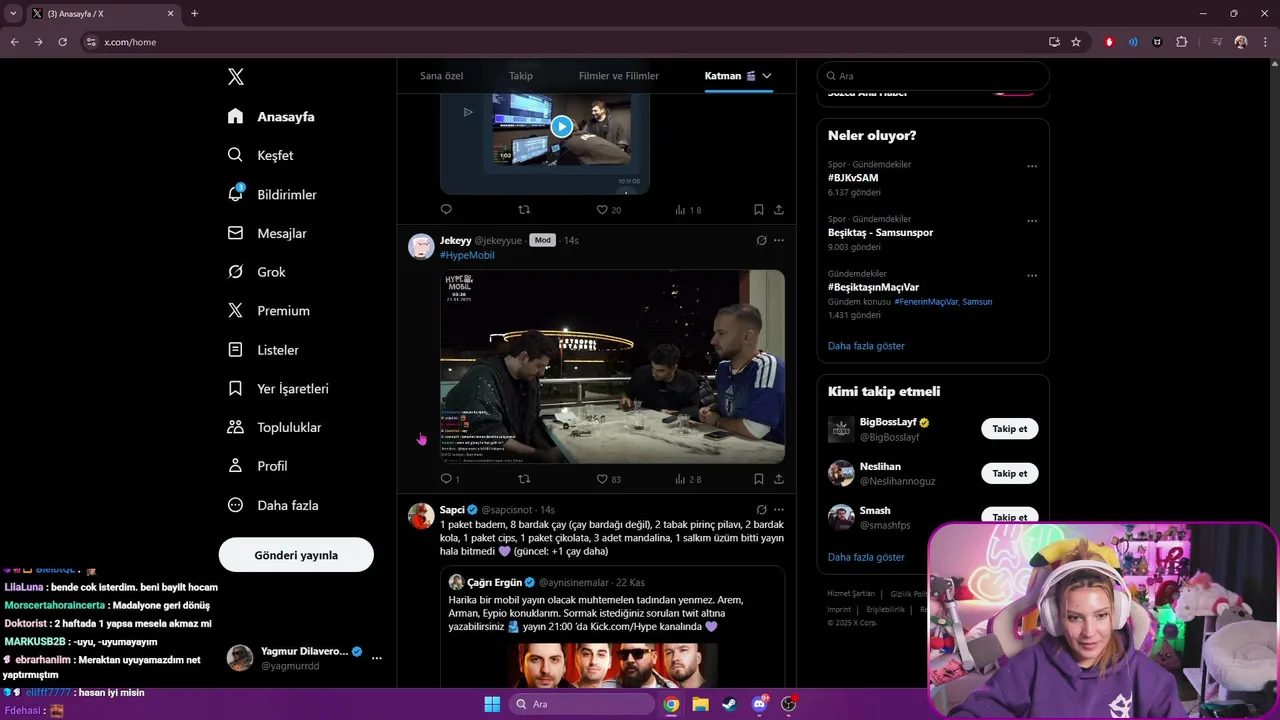Follow BigBossLayf

[1009, 429]
